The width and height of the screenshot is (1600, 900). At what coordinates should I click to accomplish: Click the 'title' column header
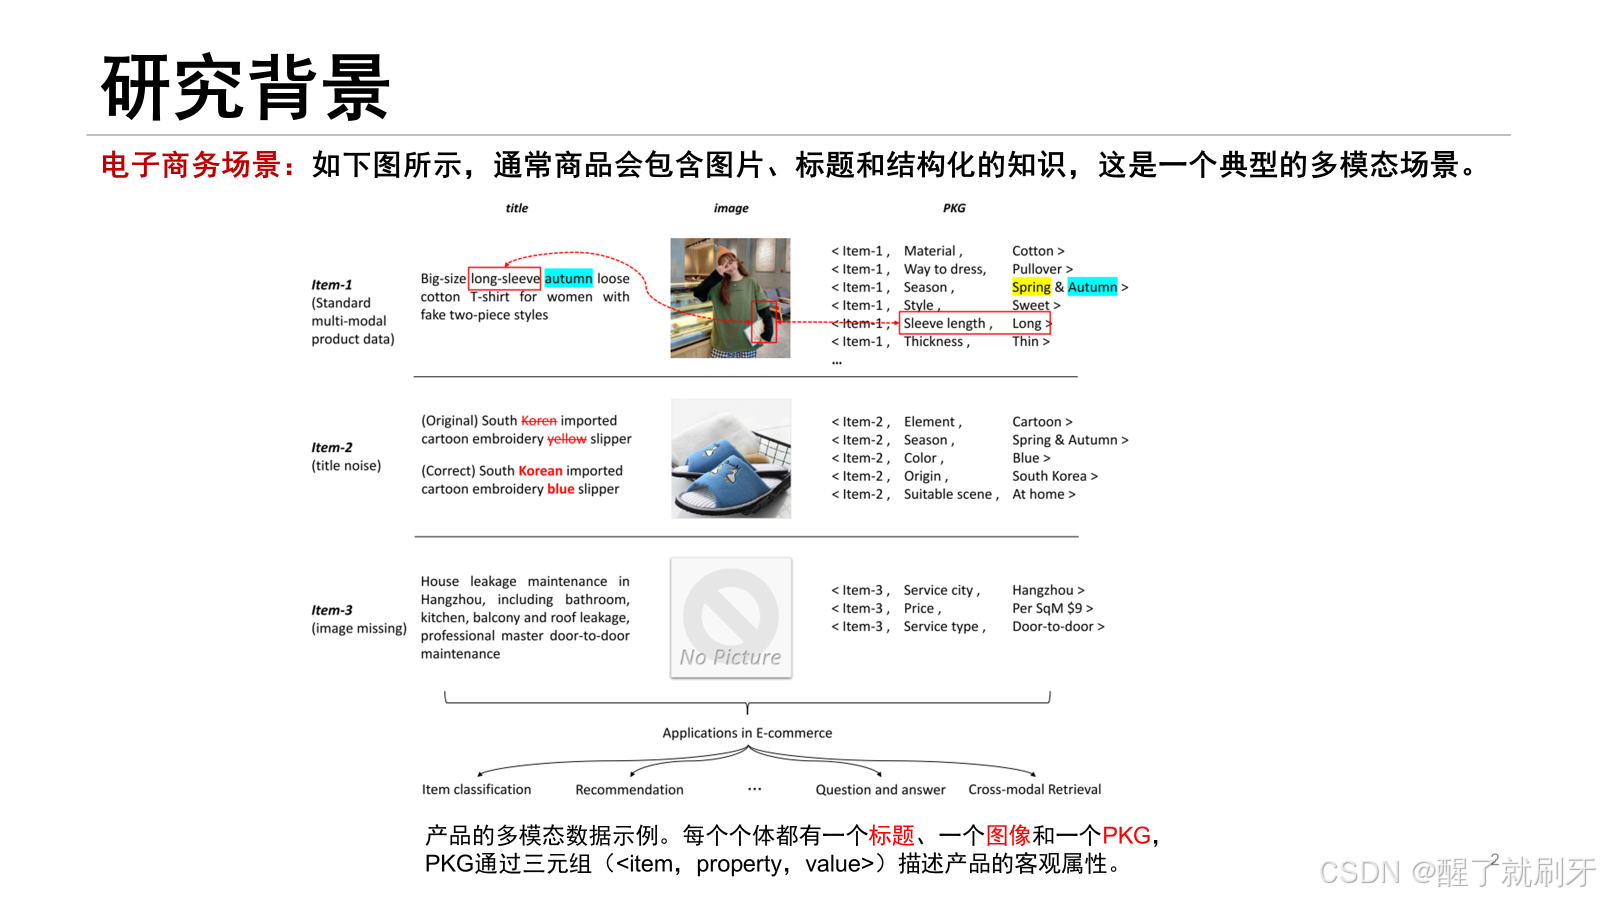[517, 208]
